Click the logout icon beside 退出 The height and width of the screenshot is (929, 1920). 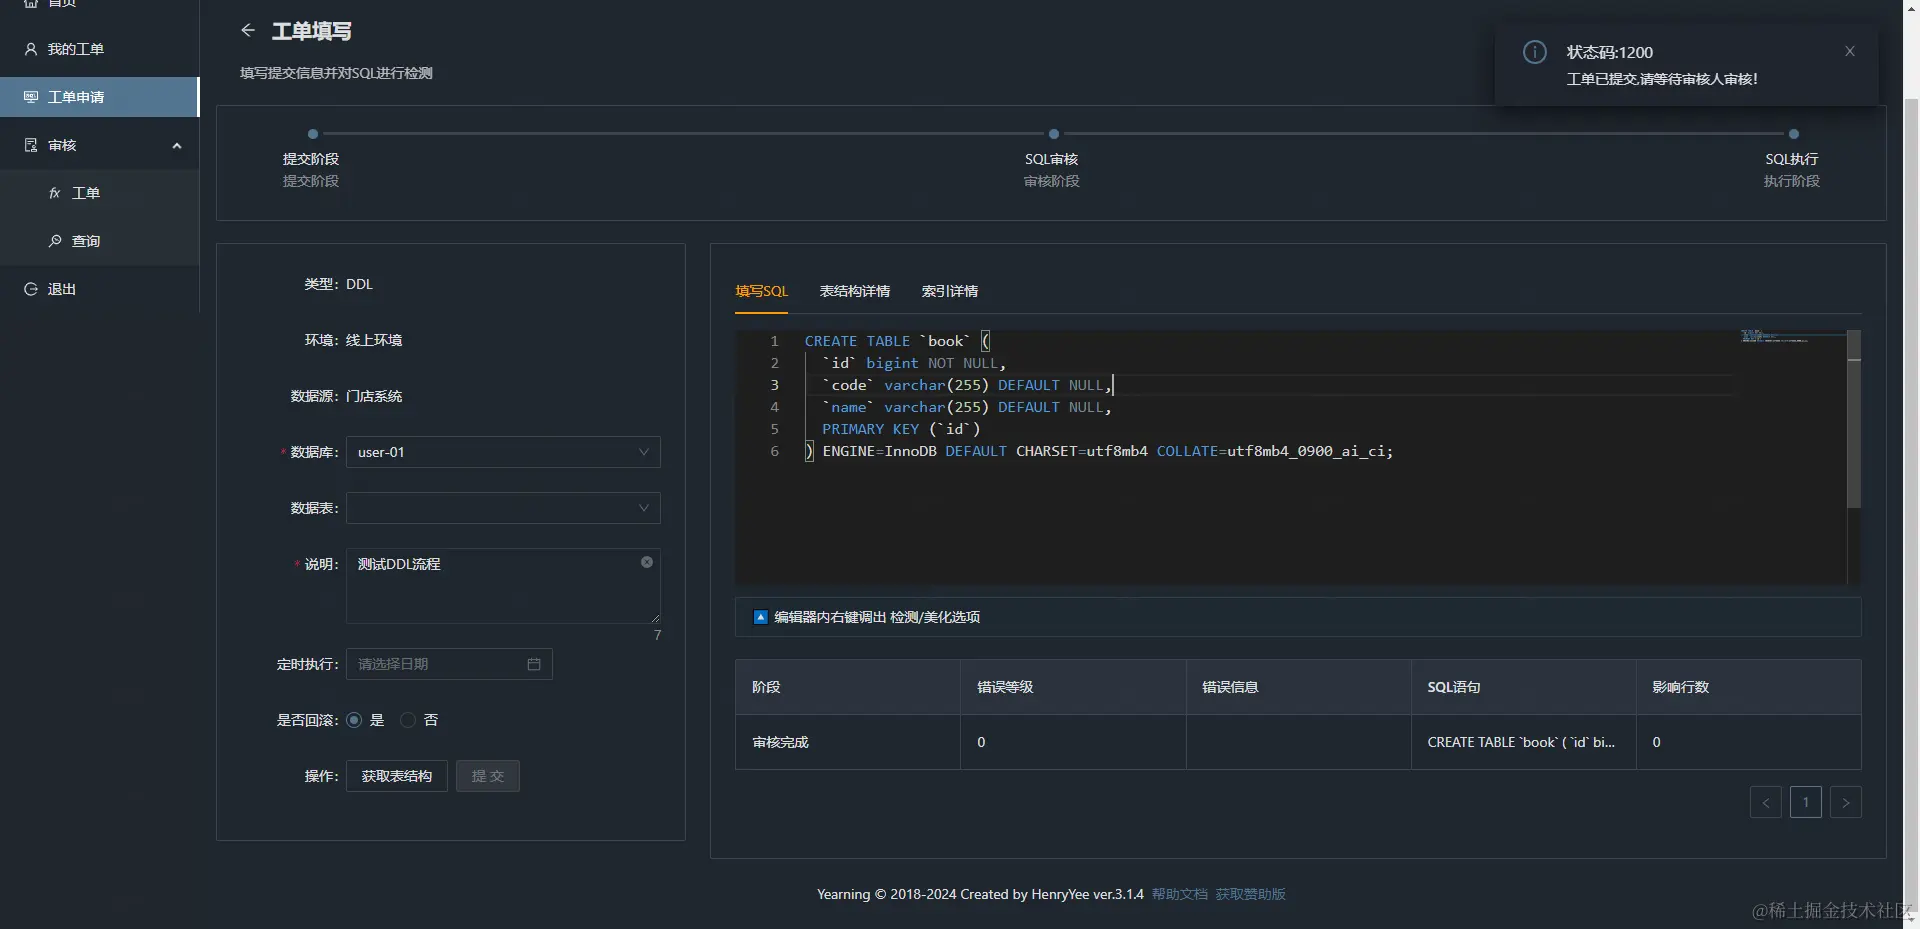pyautogui.click(x=31, y=289)
